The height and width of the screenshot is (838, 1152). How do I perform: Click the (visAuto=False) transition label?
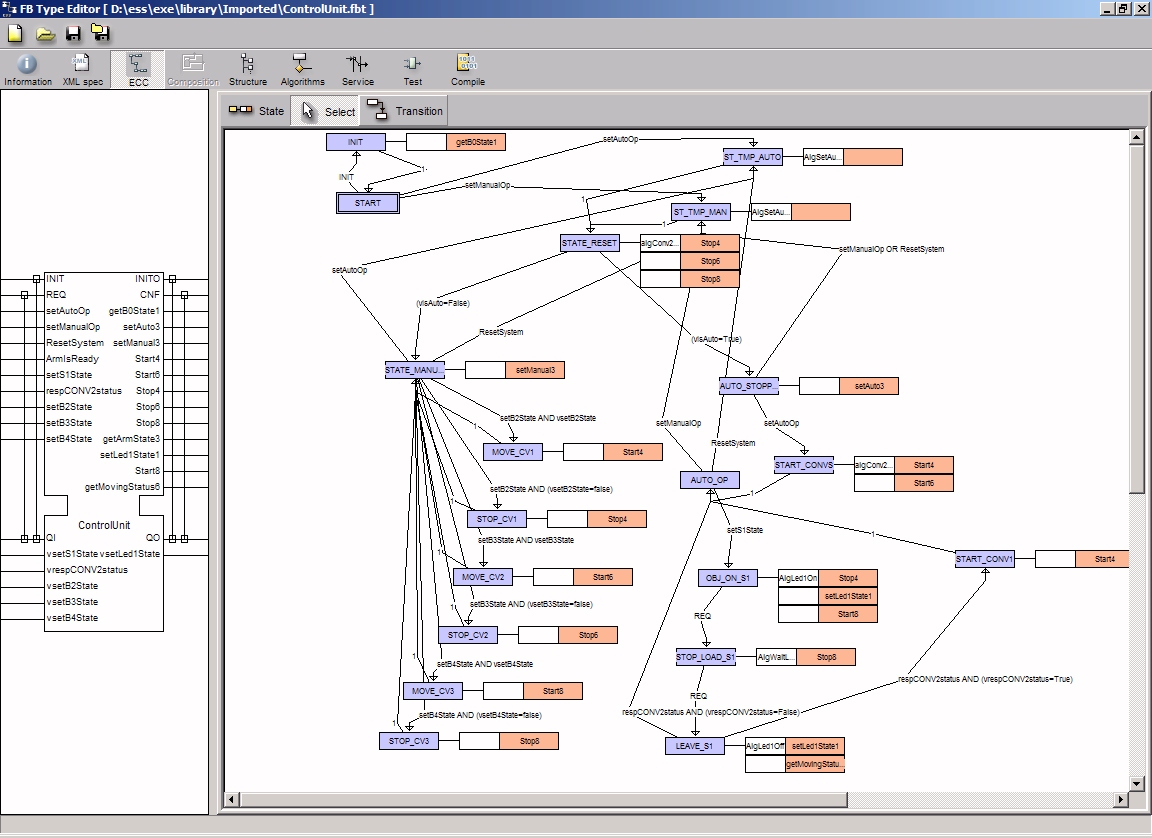click(442, 303)
